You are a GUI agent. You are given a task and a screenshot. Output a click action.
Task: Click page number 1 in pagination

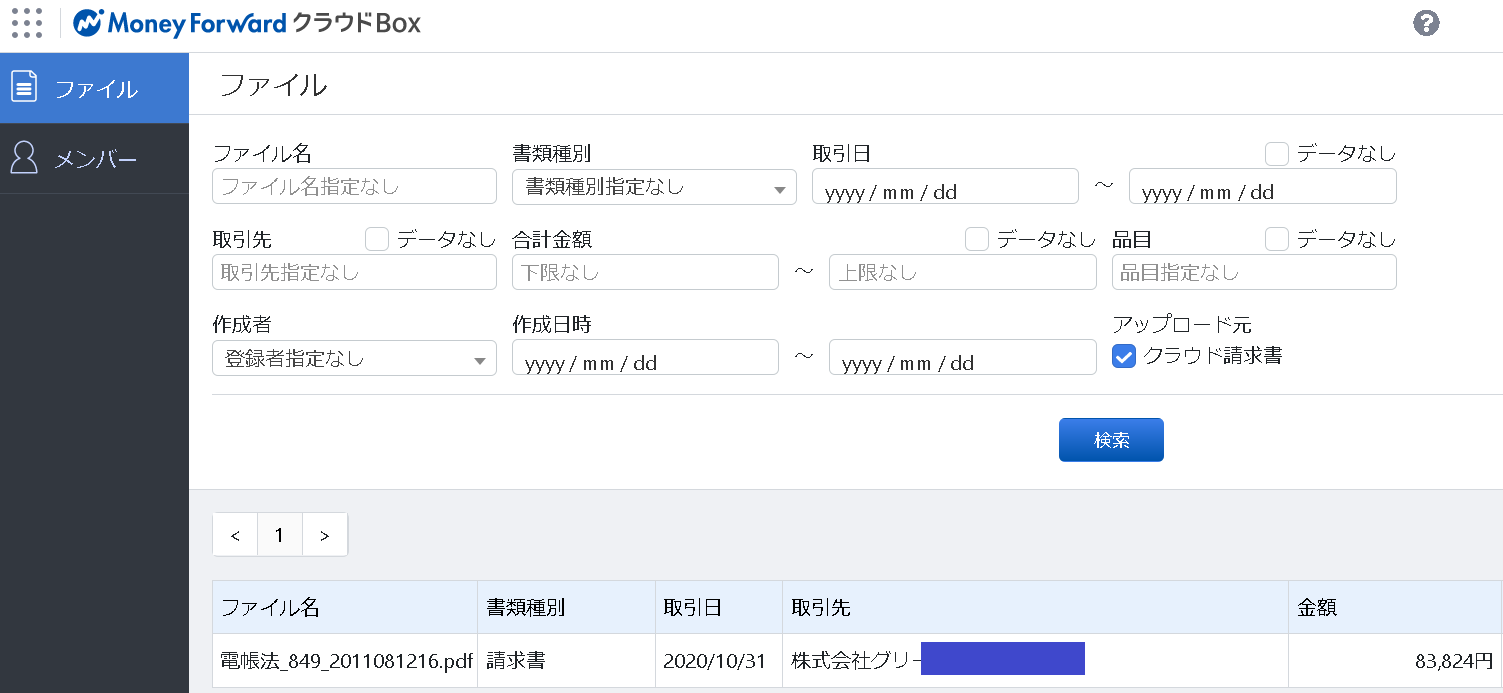pos(279,535)
